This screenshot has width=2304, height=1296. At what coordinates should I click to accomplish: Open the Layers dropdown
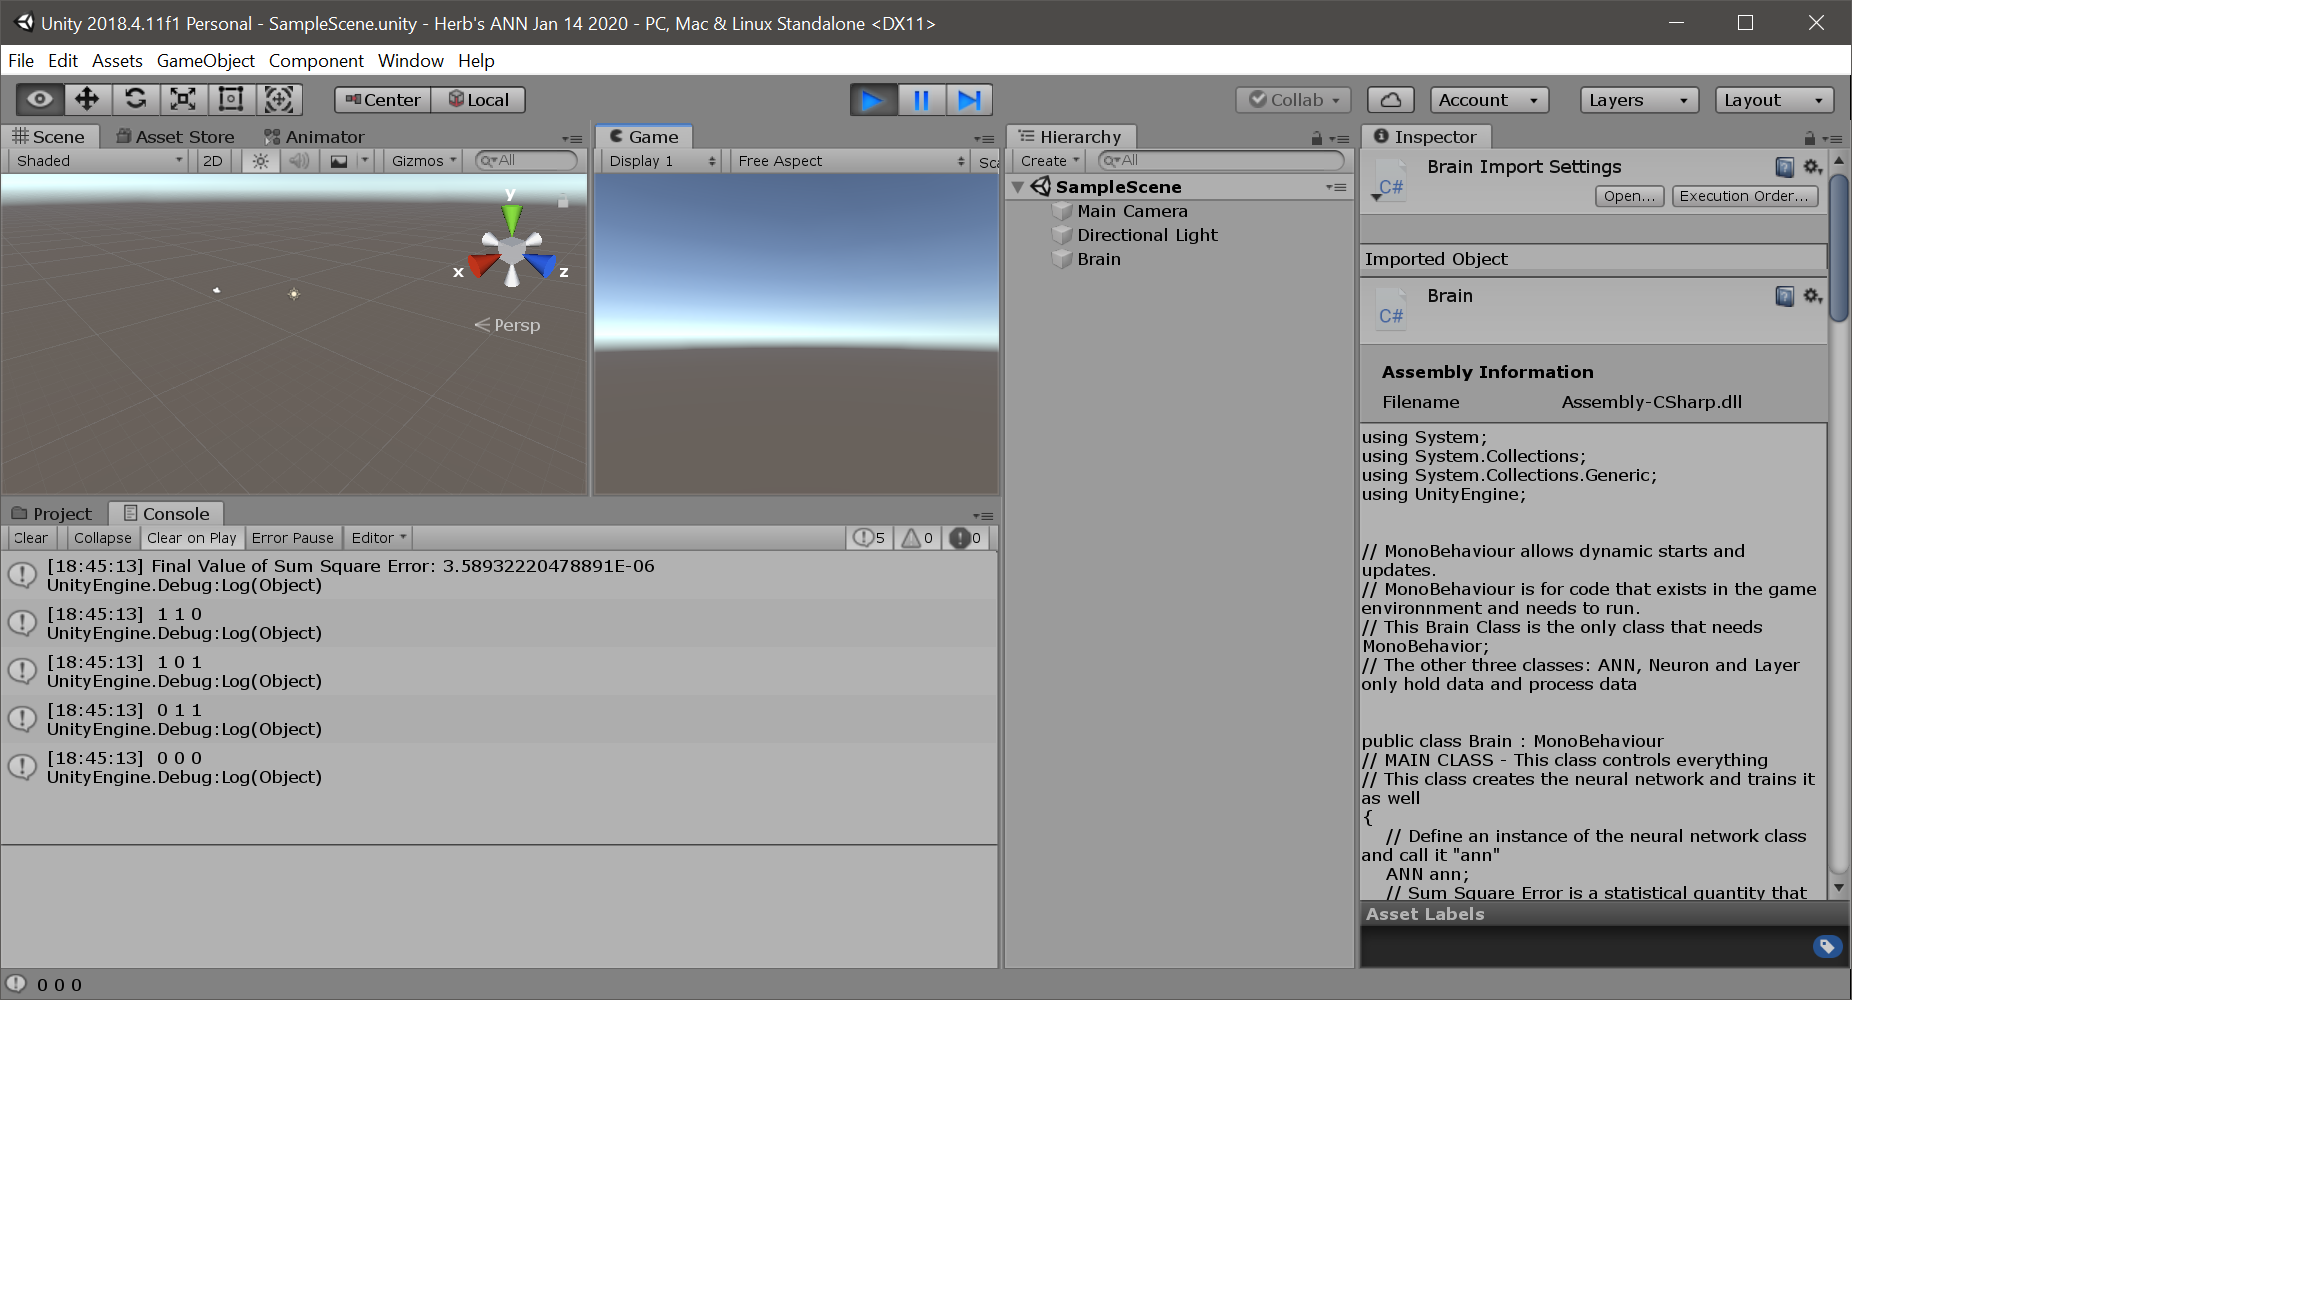coord(1637,100)
